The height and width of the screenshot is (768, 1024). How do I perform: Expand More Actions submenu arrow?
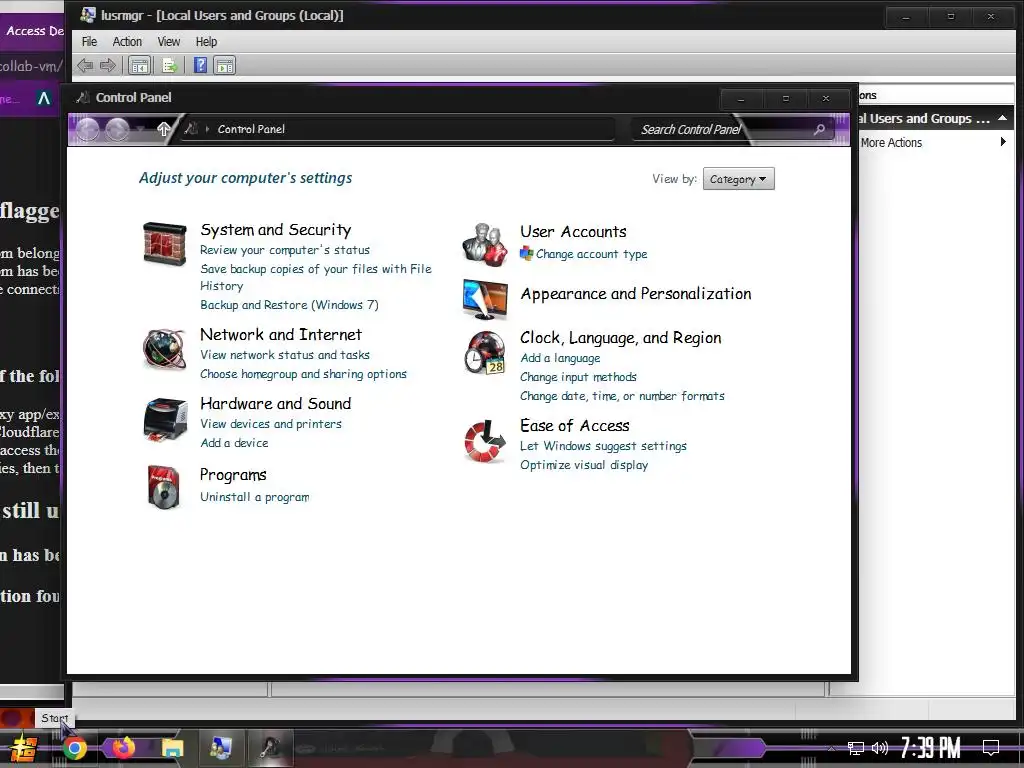(1003, 142)
